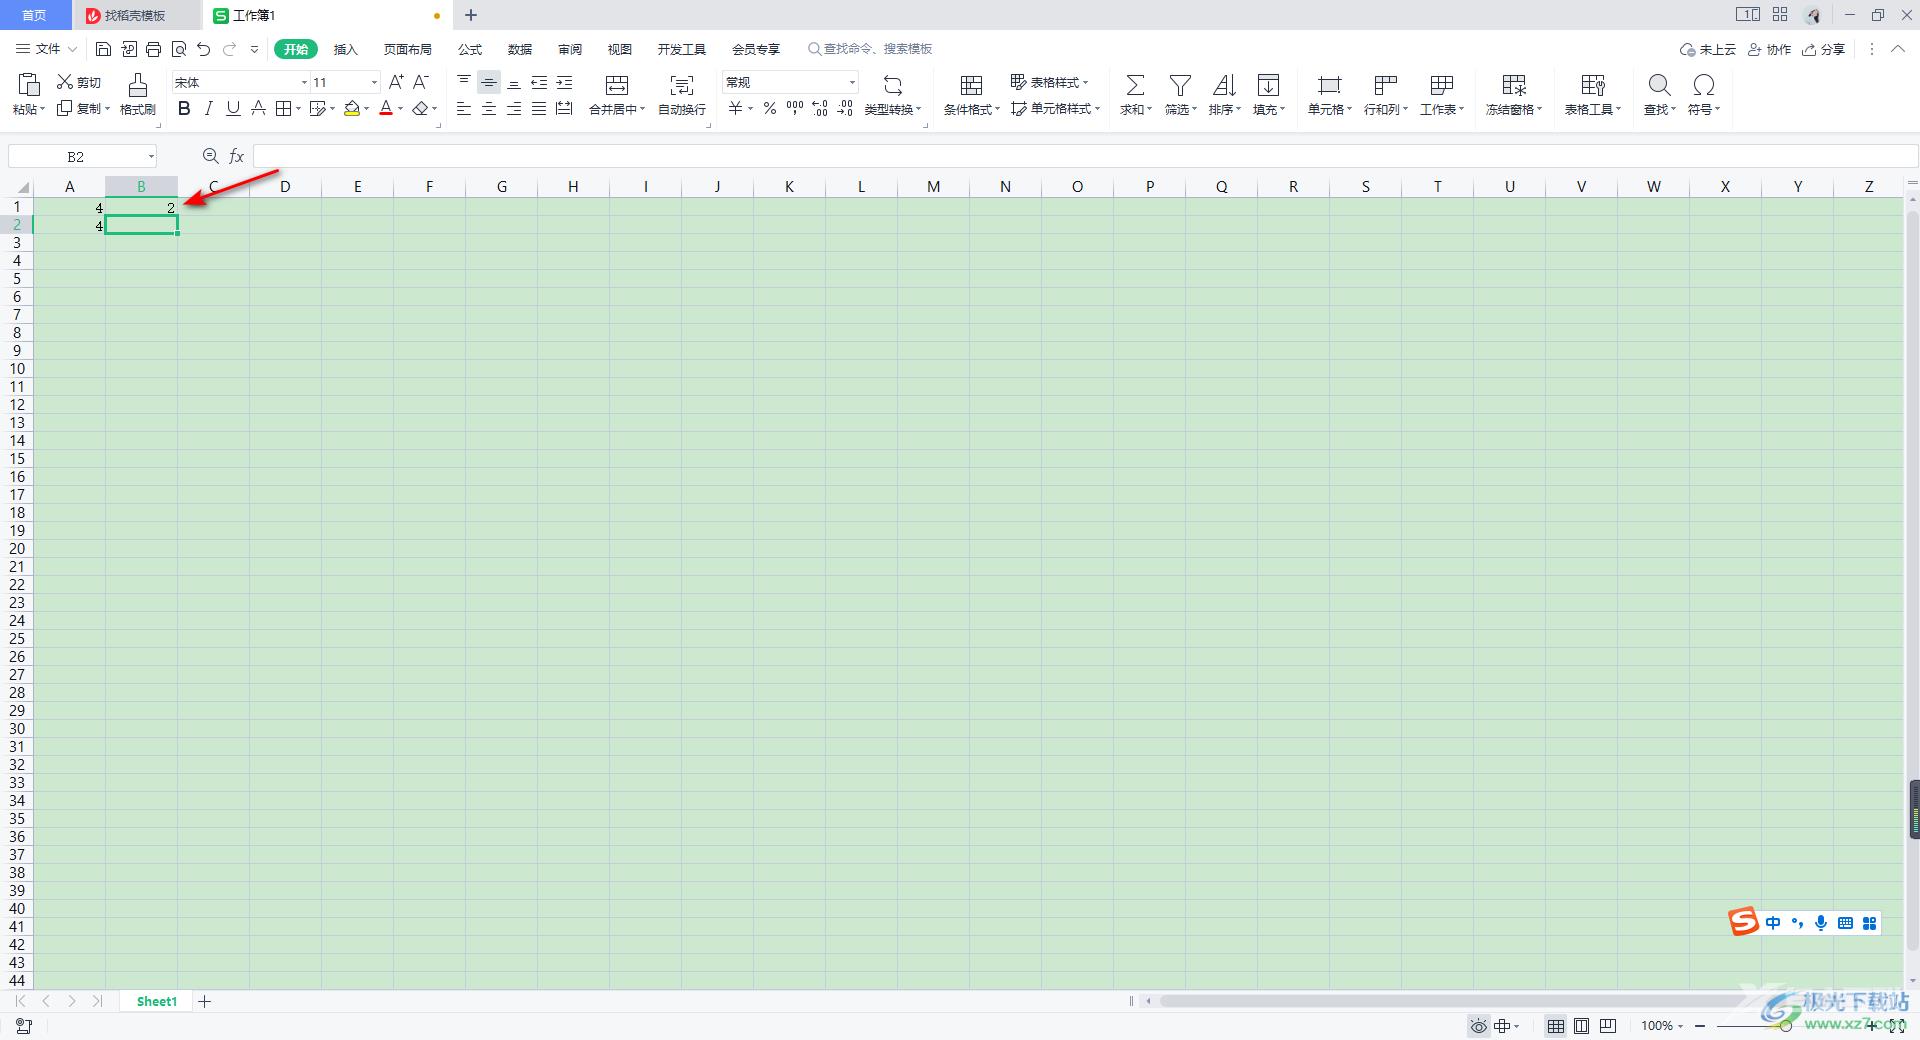Image resolution: width=1920 pixels, height=1040 pixels.
Task: Click the Sum 求和 icon
Action: click(1135, 85)
